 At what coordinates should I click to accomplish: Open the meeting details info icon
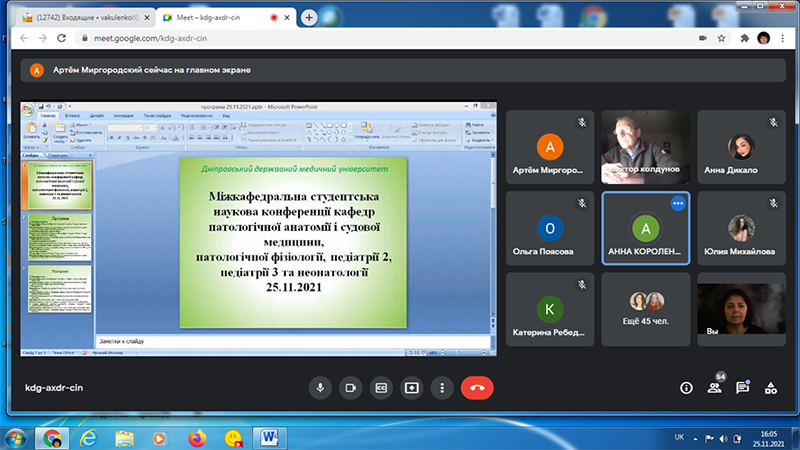click(686, 387)
